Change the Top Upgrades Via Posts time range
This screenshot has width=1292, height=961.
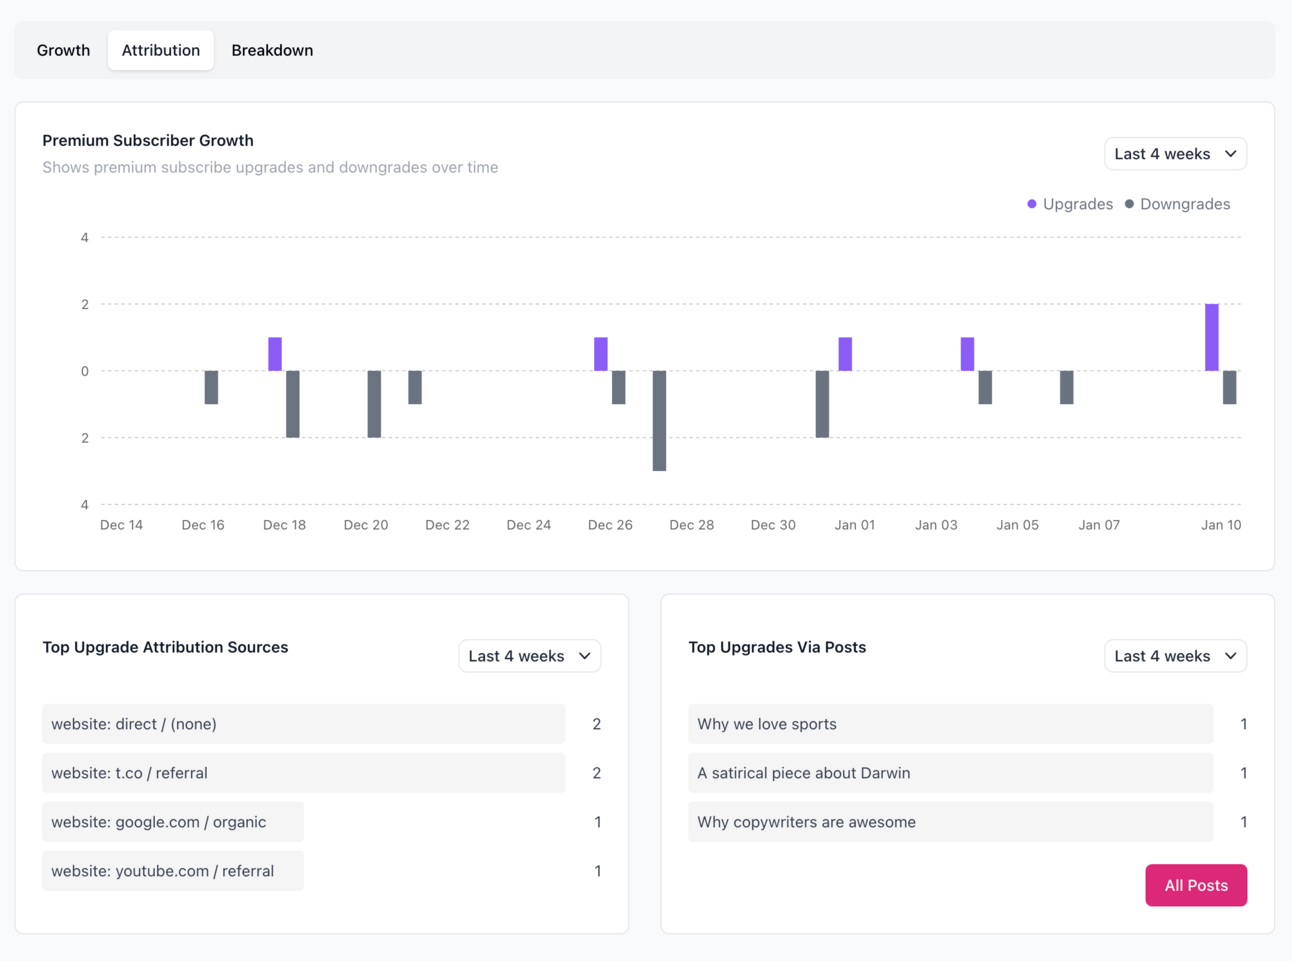pyautogui.click(x=1175, y=656)
